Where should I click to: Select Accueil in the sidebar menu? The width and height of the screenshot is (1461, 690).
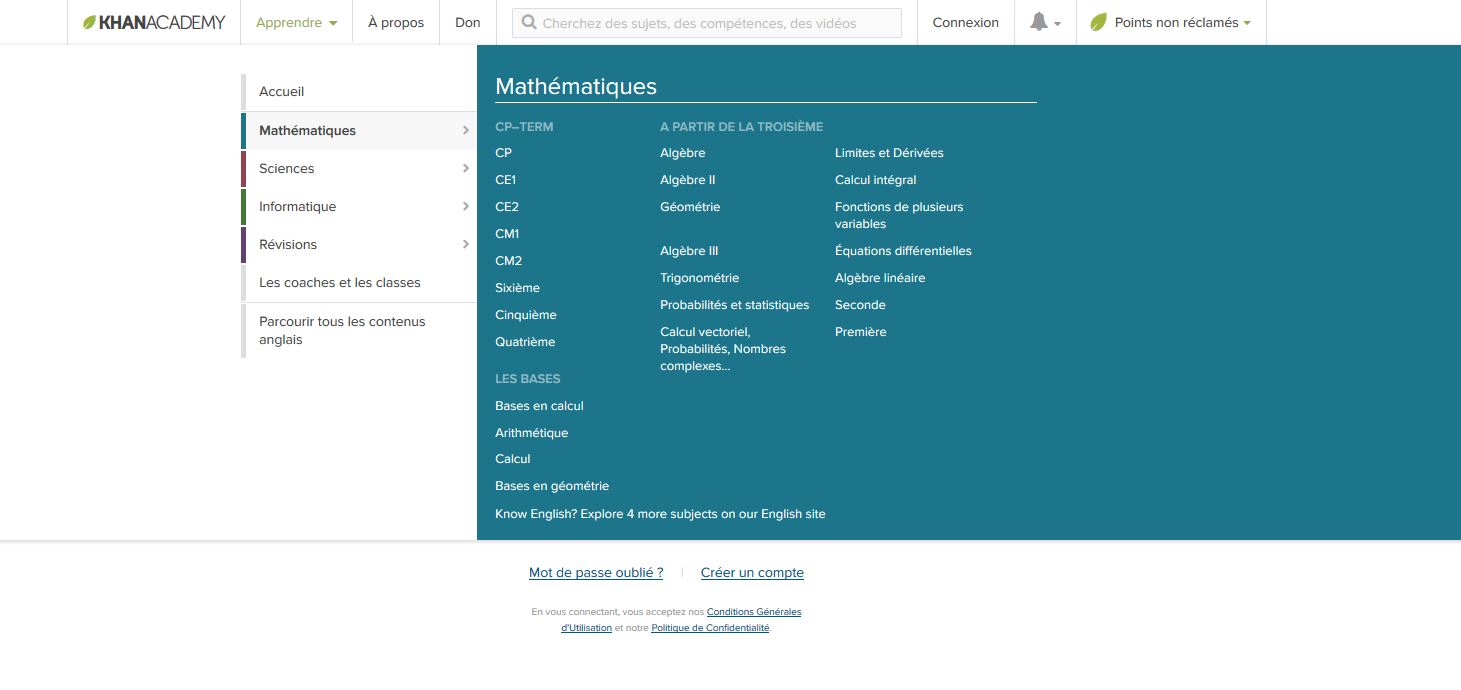281,91
